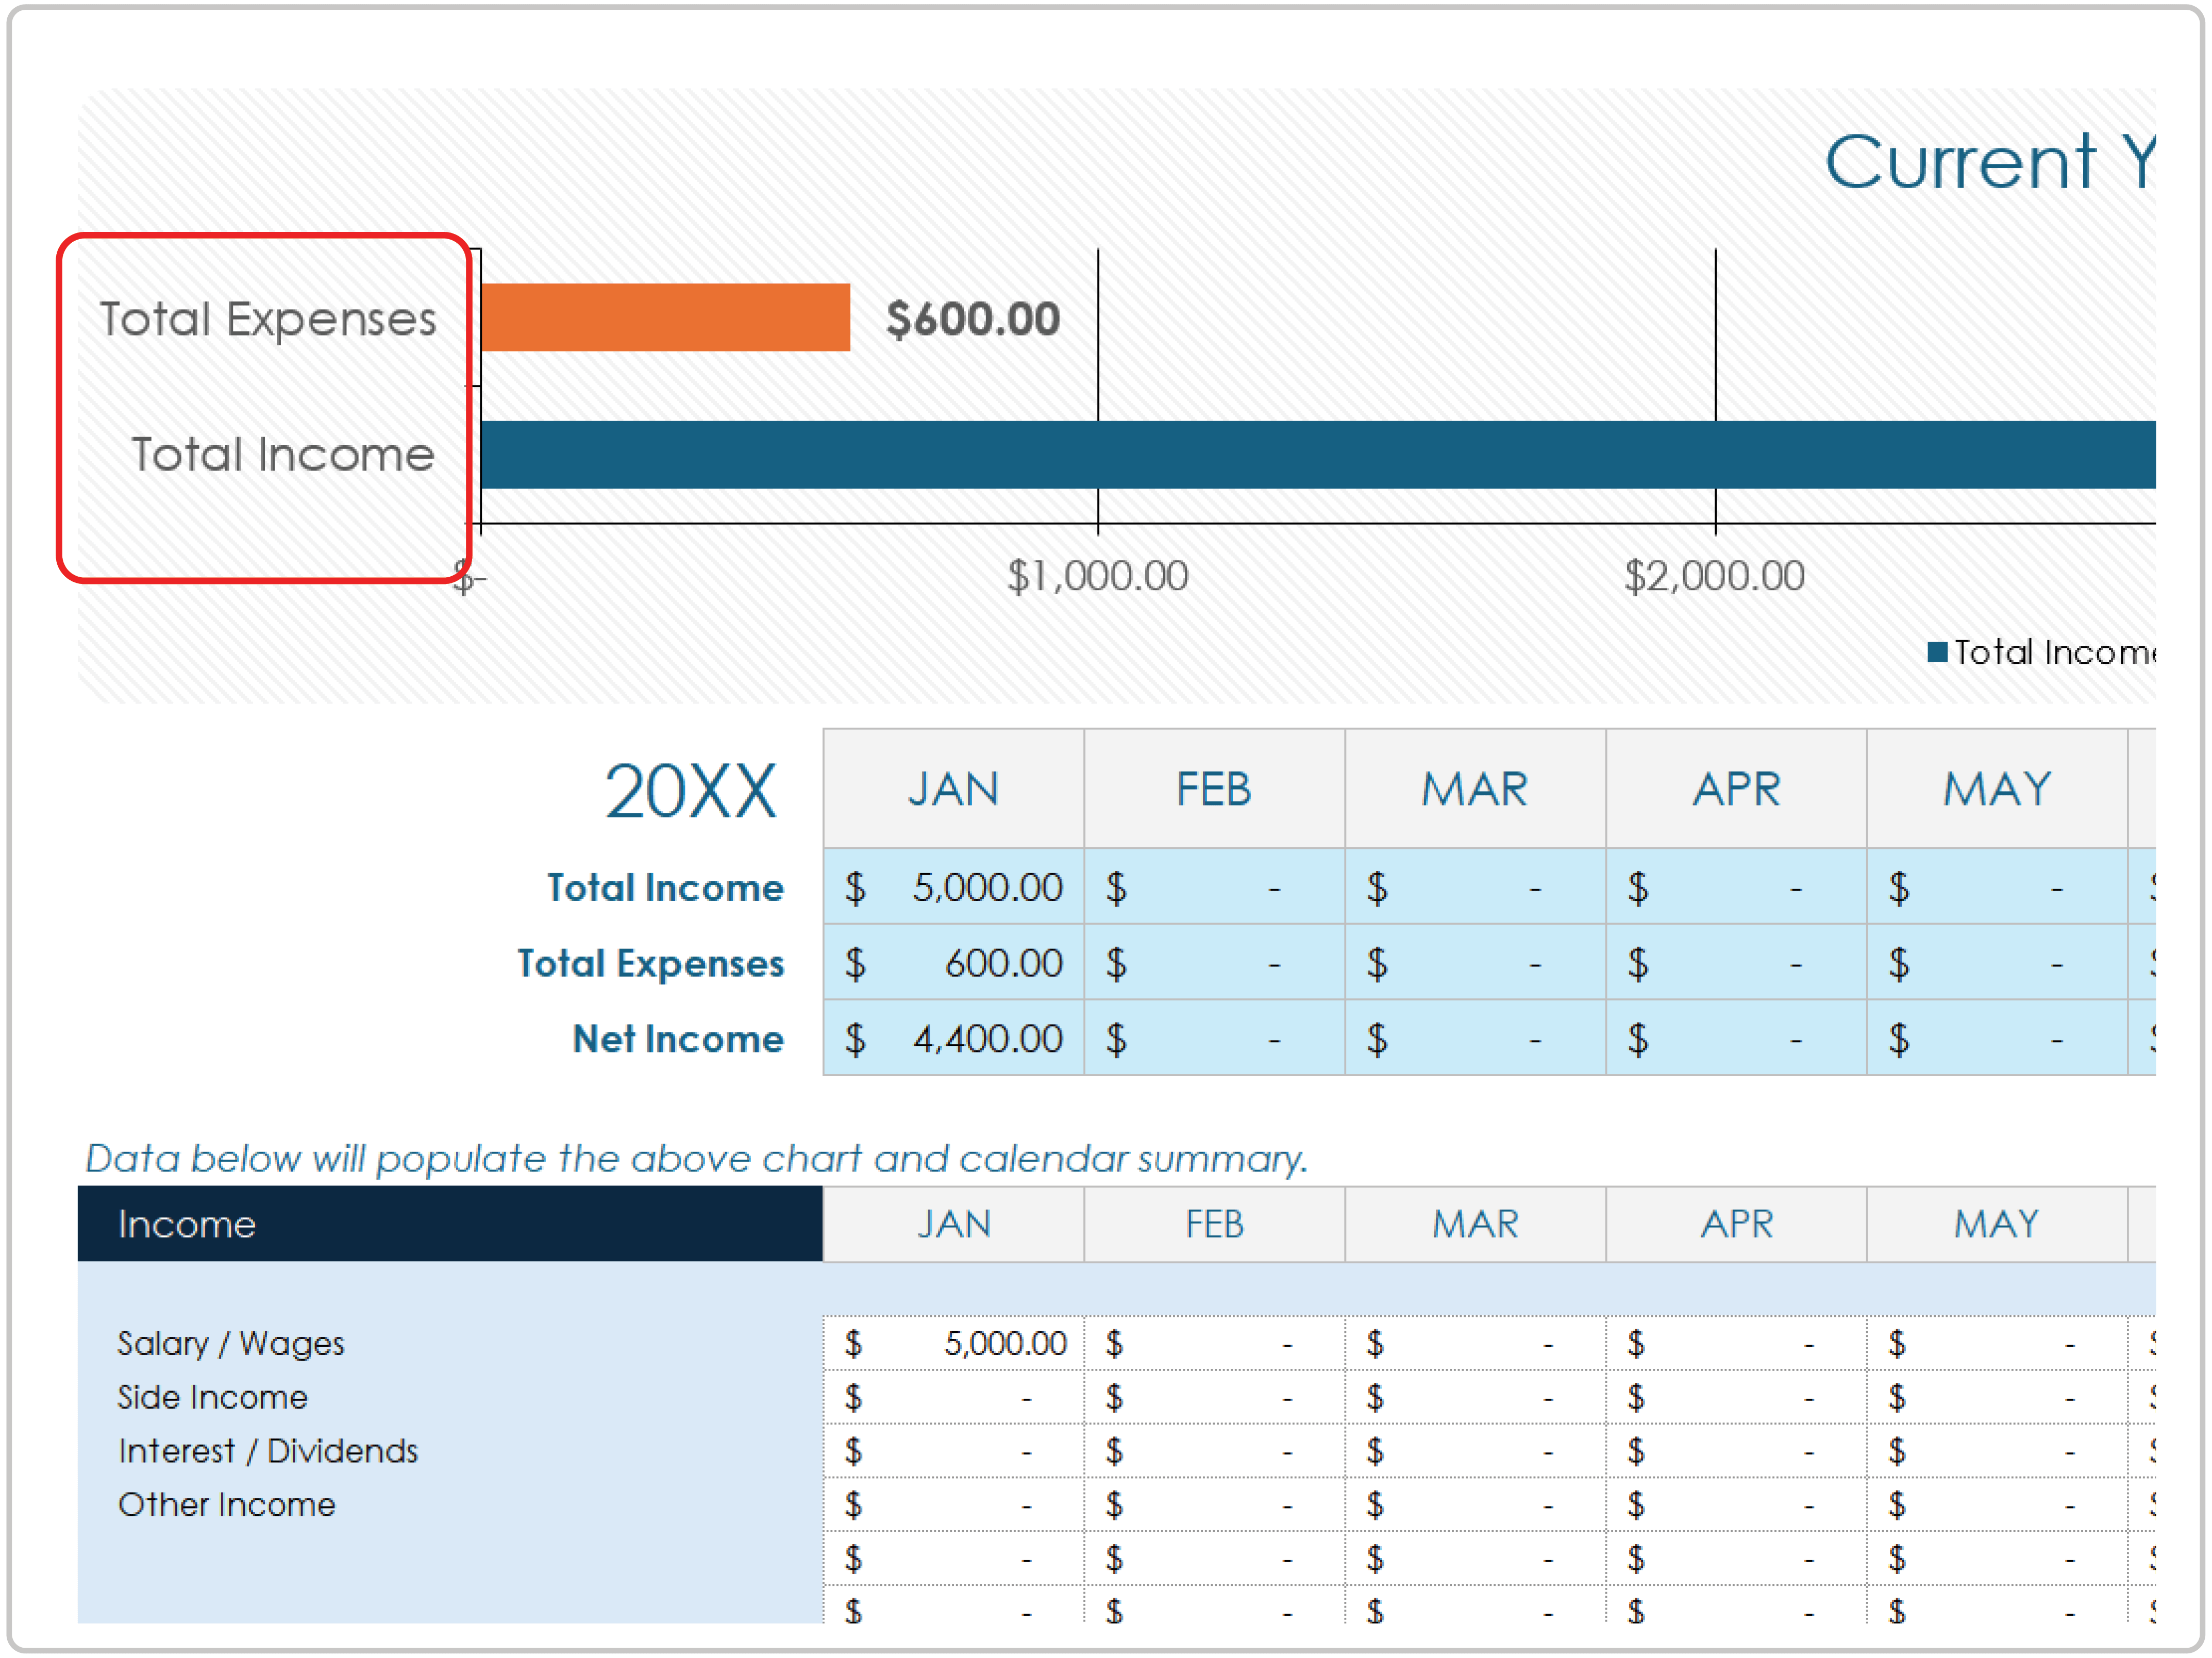The width and height of the screenshot is (2212, 1658).
Task: Click the orange Total Expenses bar
Action: pos(665,318)
